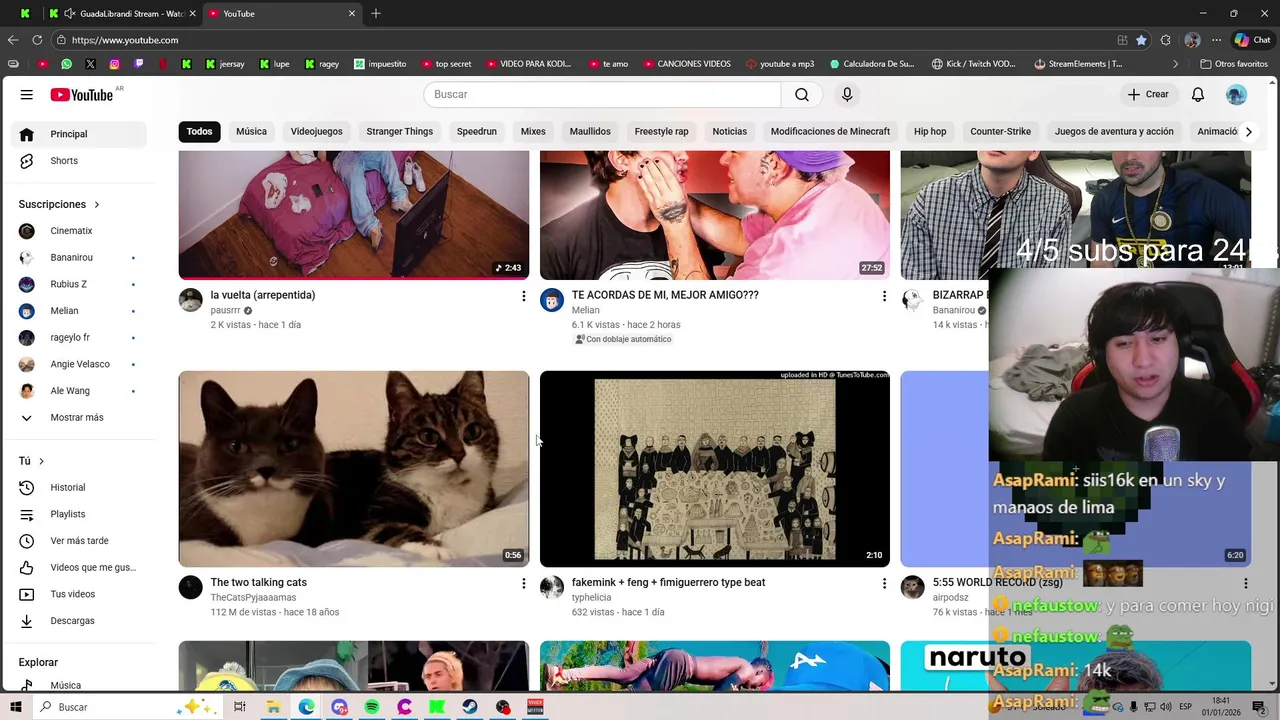Open Windows Start menu
The width and height of the screenshot is (1280, 720).
point(15,707)
